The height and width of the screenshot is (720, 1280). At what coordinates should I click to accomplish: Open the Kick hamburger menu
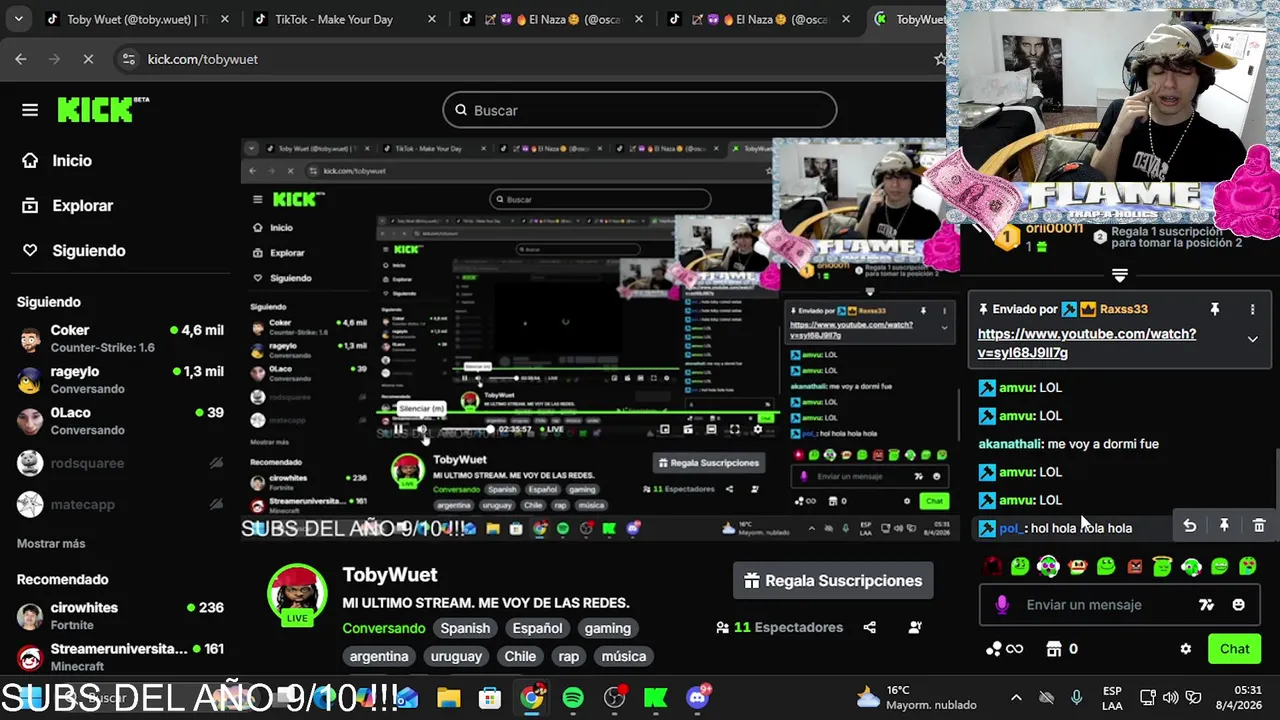point(30,110)
